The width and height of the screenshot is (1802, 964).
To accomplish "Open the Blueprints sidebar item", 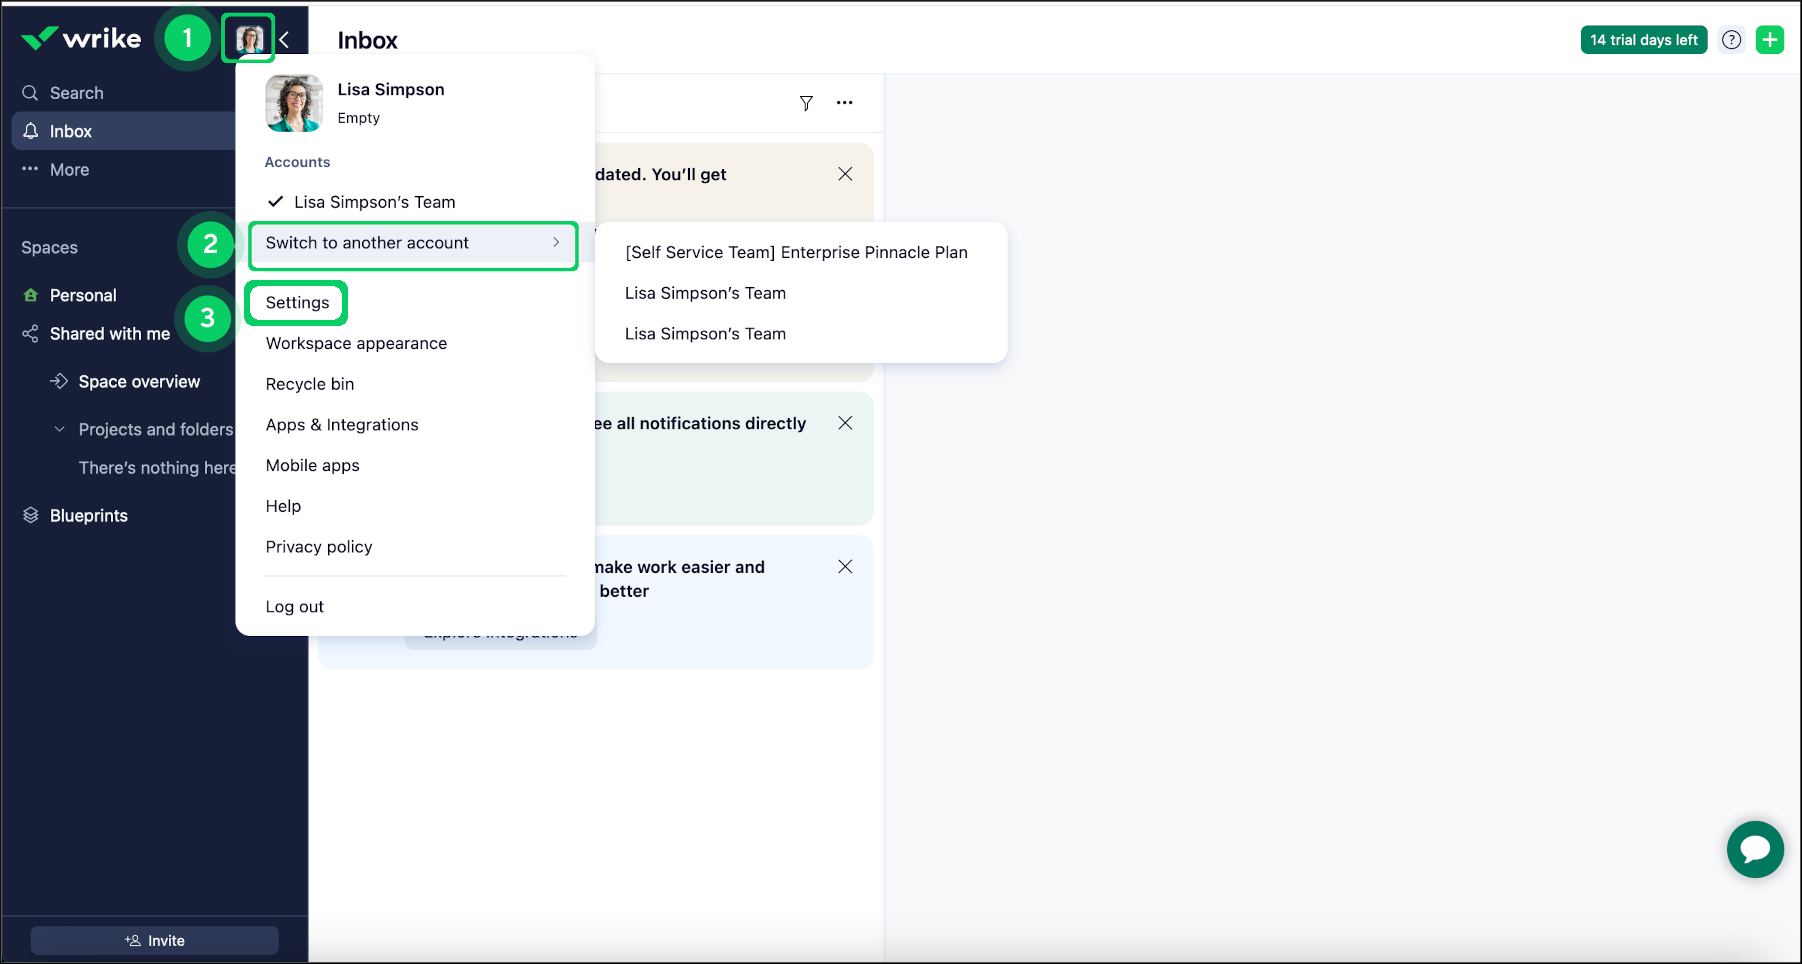I will [x=88, y=515].
